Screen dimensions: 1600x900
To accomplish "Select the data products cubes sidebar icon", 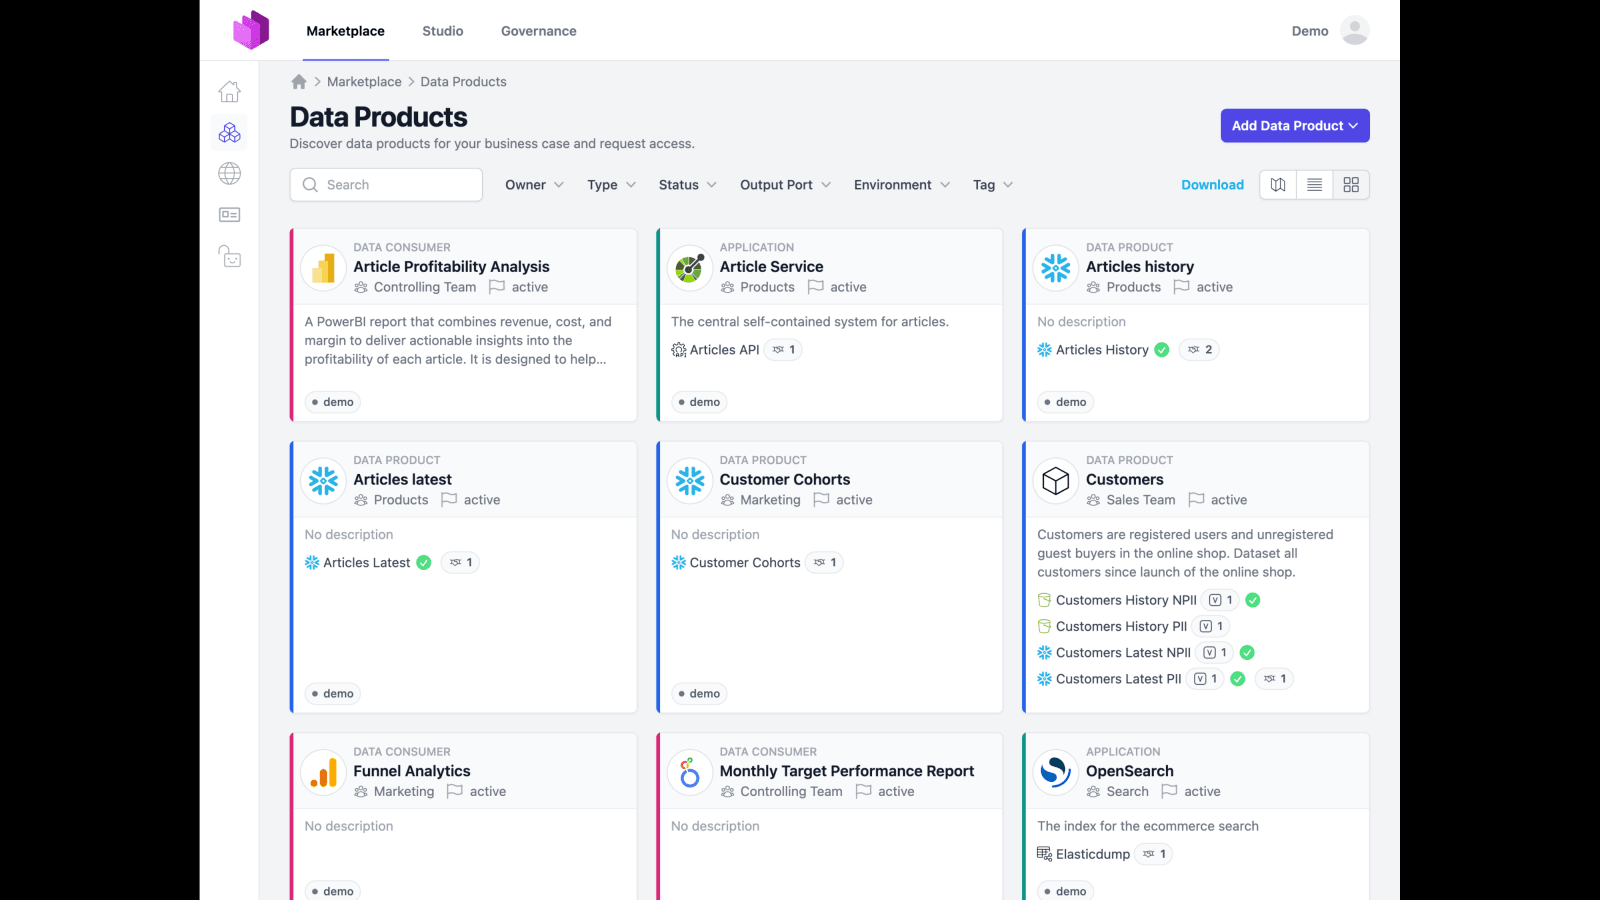I will coord(230,132).
